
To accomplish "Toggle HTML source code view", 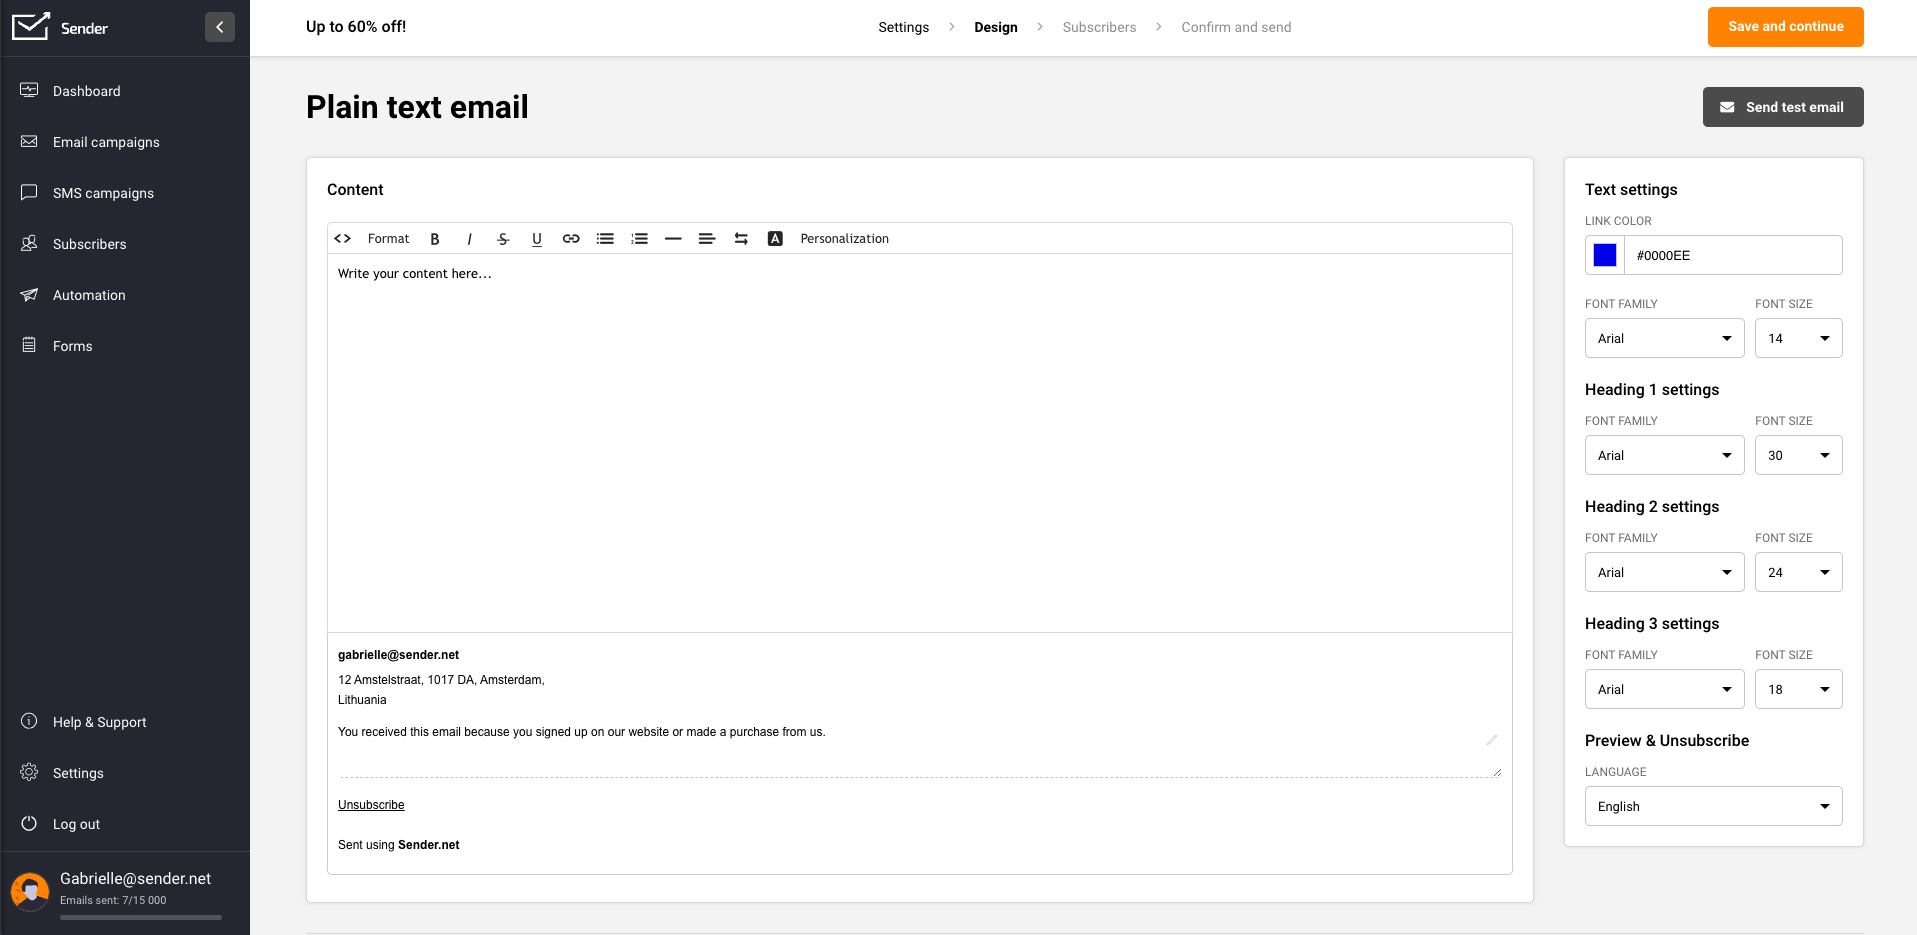I will click(x=343, y=239).
